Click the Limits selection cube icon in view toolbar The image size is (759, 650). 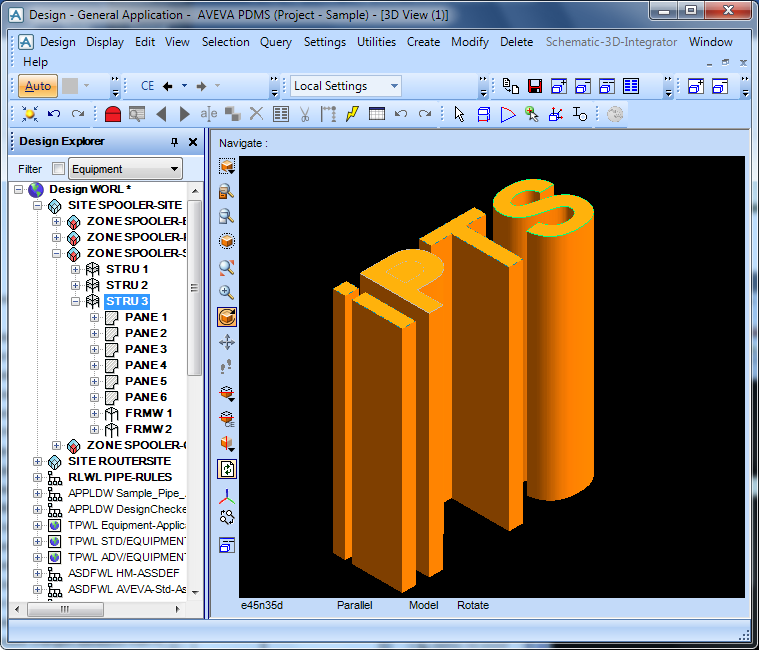point(227,166)
